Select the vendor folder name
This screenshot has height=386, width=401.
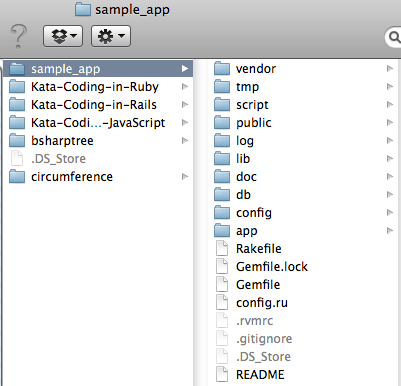click(x=256, y=69)
